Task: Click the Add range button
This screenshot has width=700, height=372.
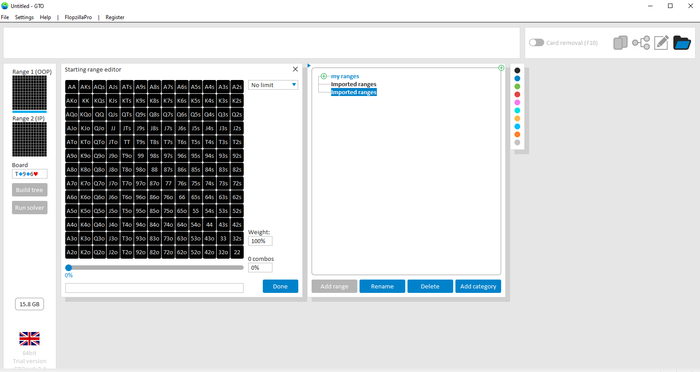Action: tap(334, 286)
